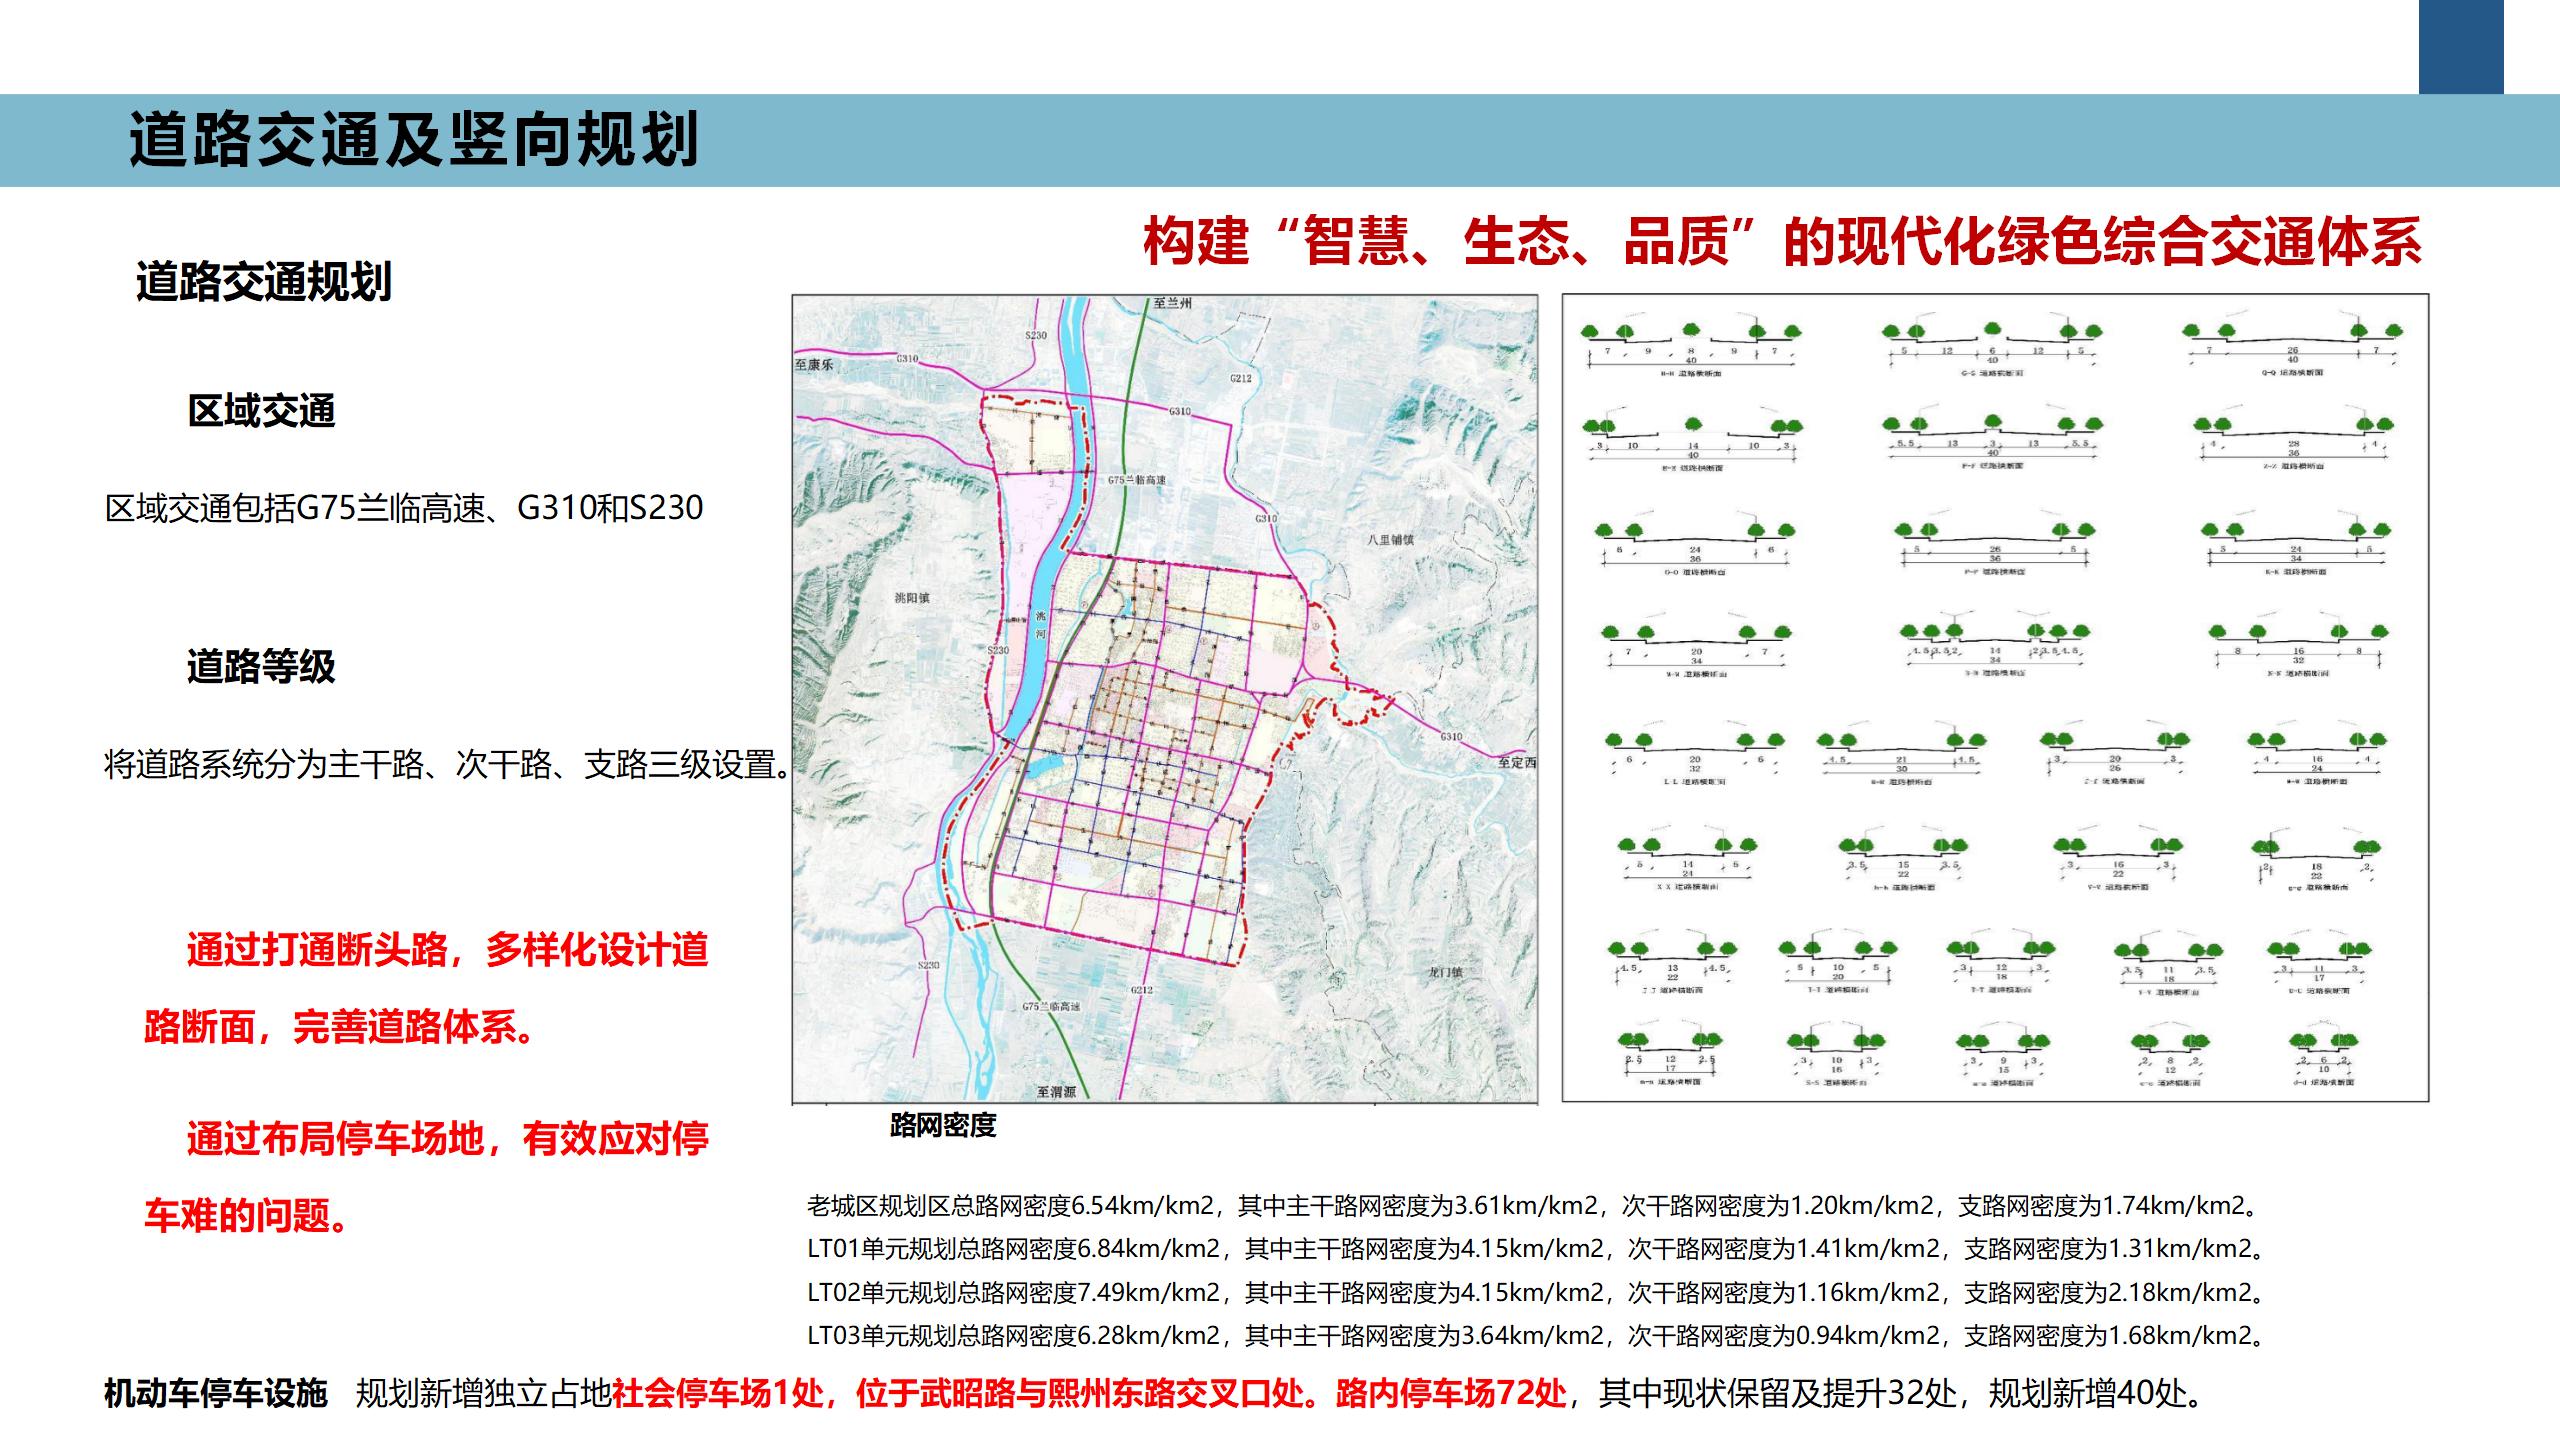Image resolution: width=2560 pixels, height=1440 pixels.
Task: Click the 至定西 label on the map
Action: (x=1516, y=763)
